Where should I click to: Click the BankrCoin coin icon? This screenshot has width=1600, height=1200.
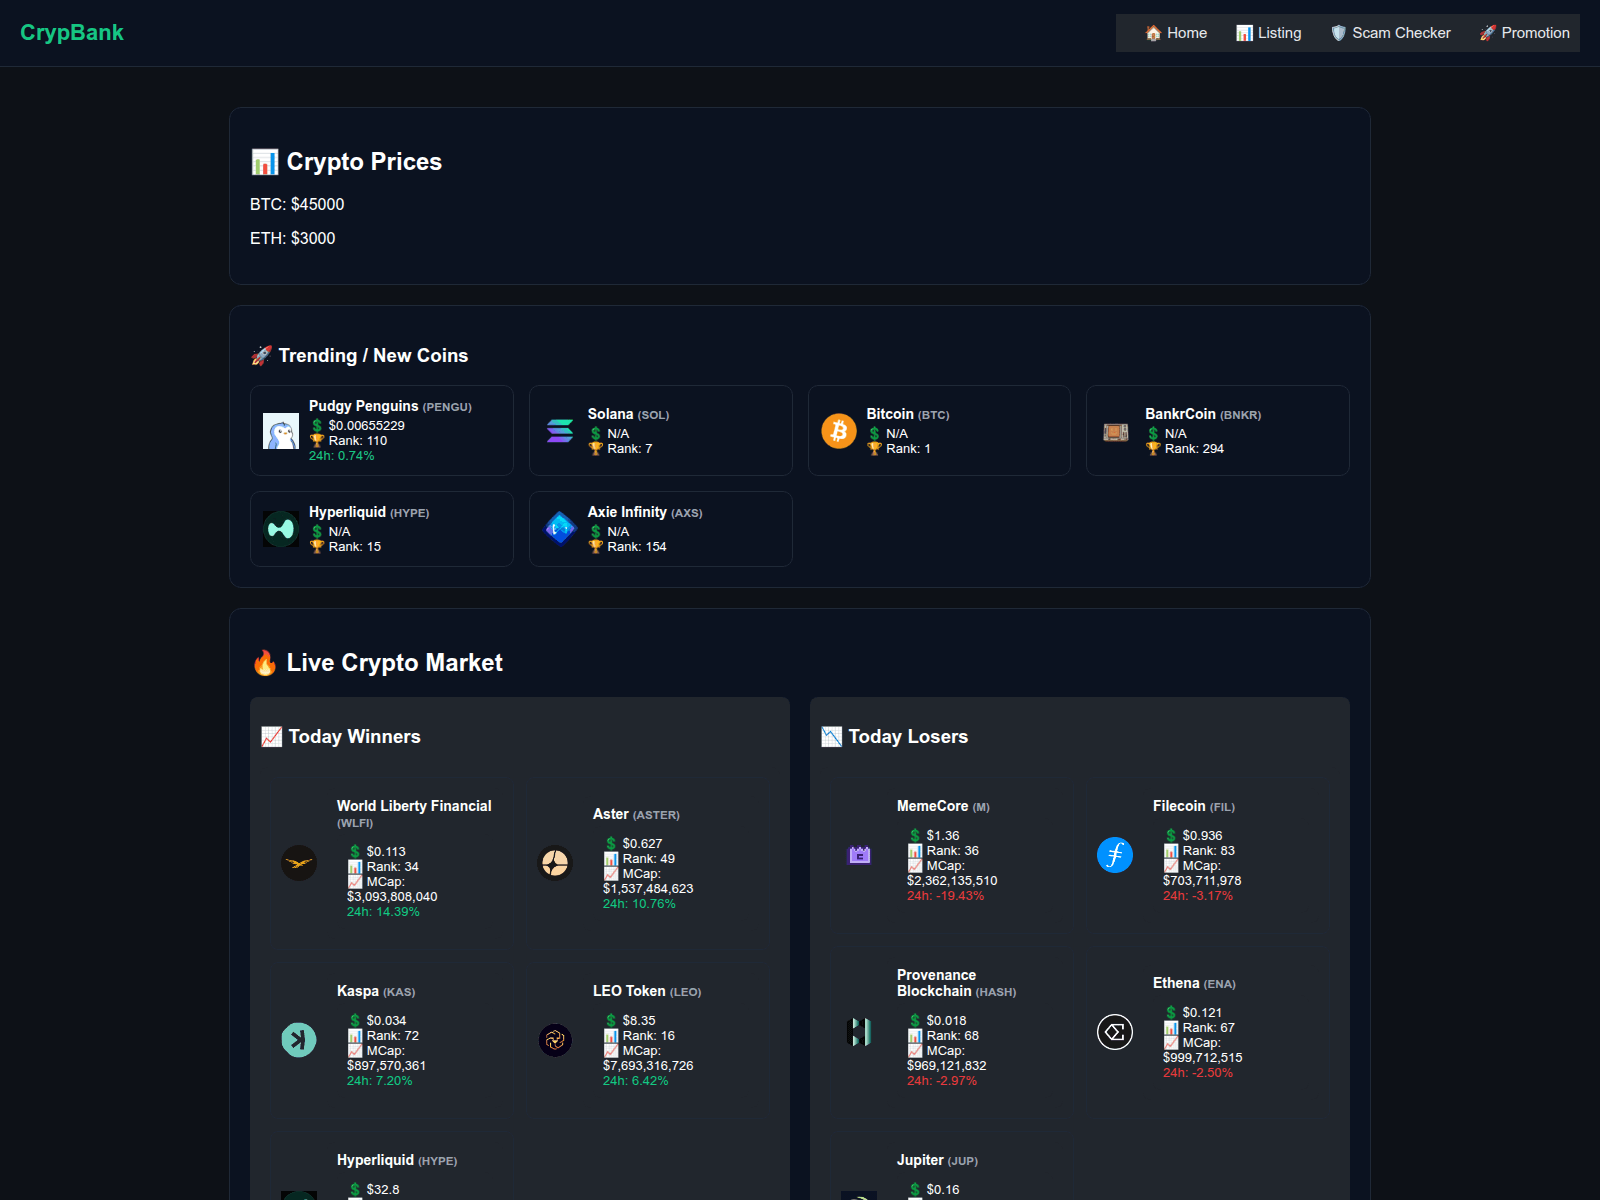pyautogui.click(x=1117, y=431)
